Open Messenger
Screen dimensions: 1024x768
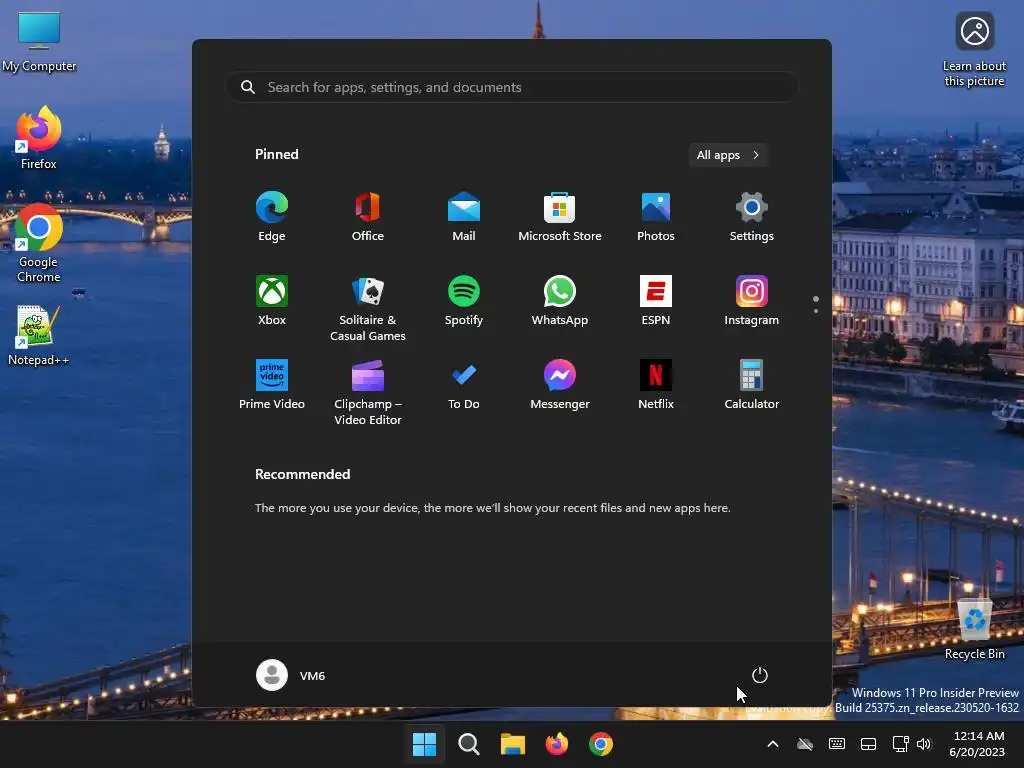point(560,385)
